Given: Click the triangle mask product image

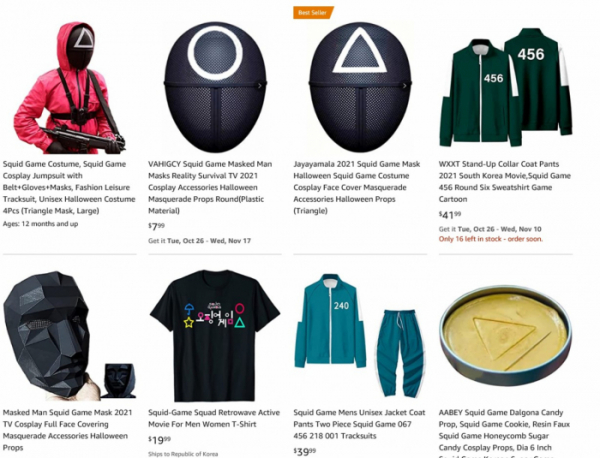Looking at the screenshot, I should point(360,87).
